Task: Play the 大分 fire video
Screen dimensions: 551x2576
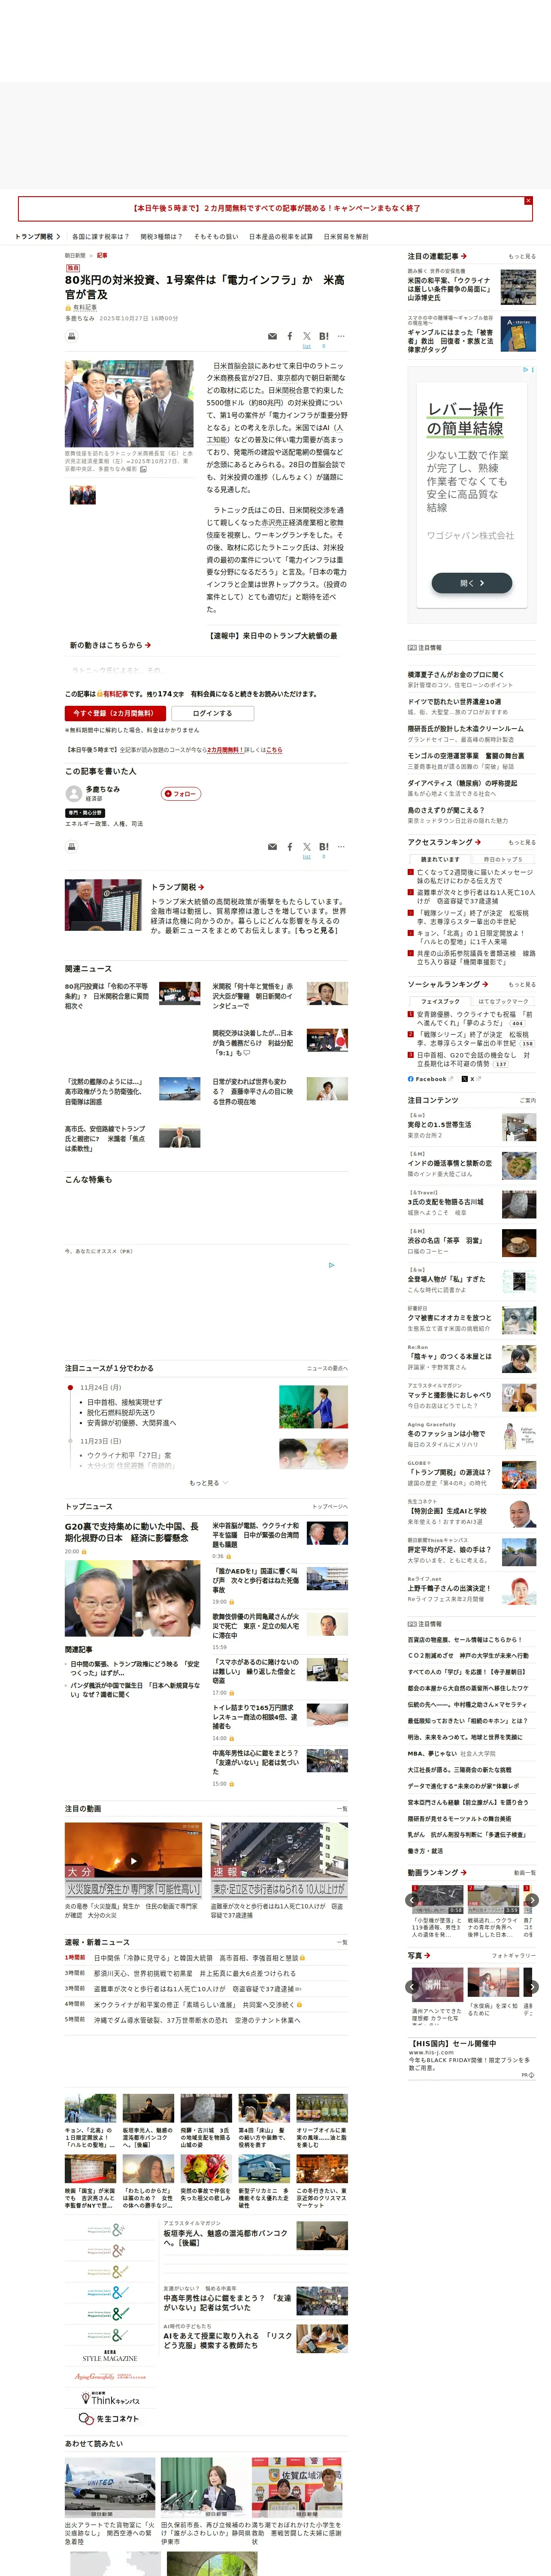Action: pos(133,1861)
